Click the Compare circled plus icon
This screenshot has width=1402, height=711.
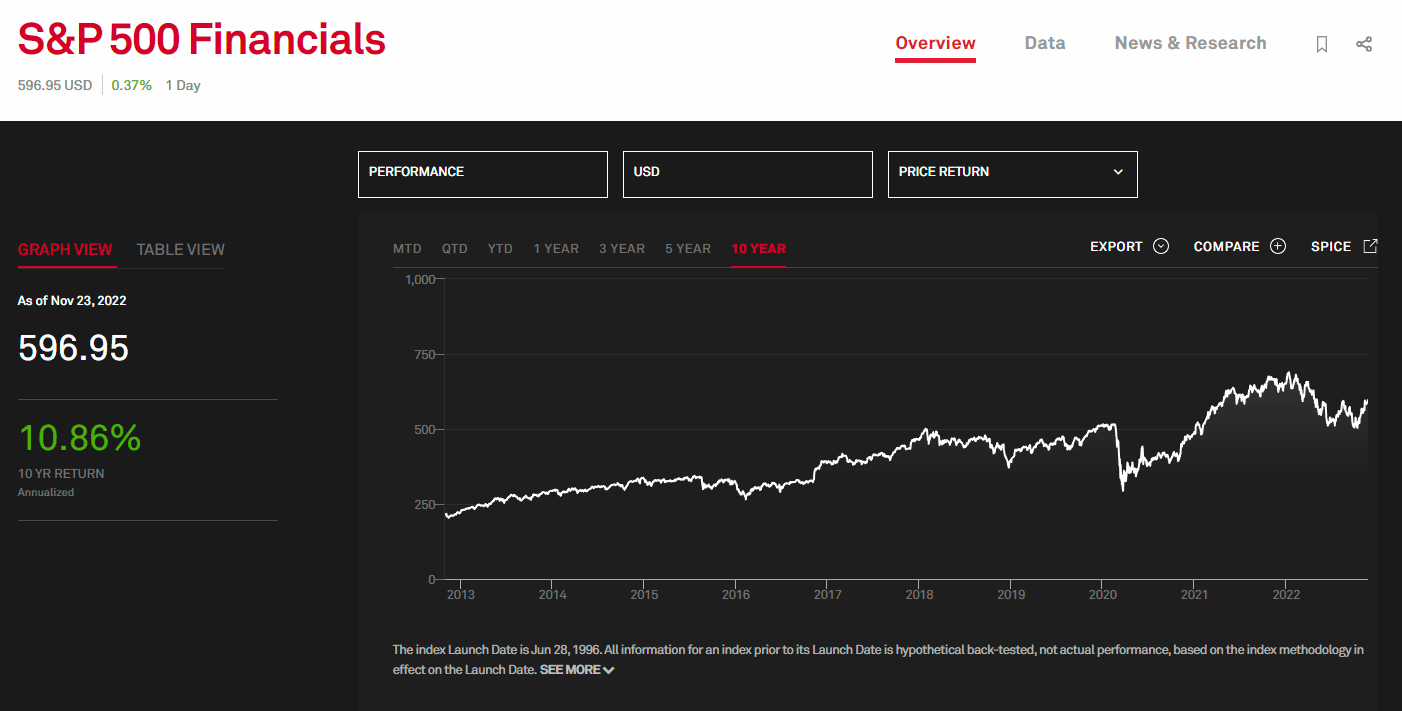pos(1277,246)
